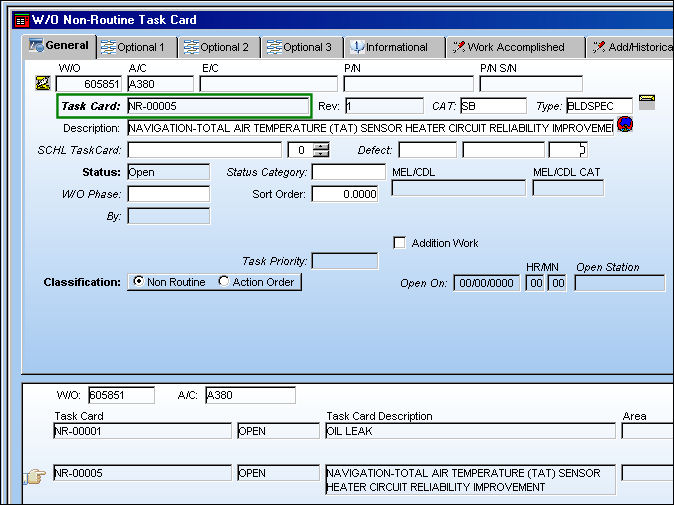This screenshot has height=505, width=674.
Task: Click the OPEN status of NR-00005
Action: tap(278, 473)
